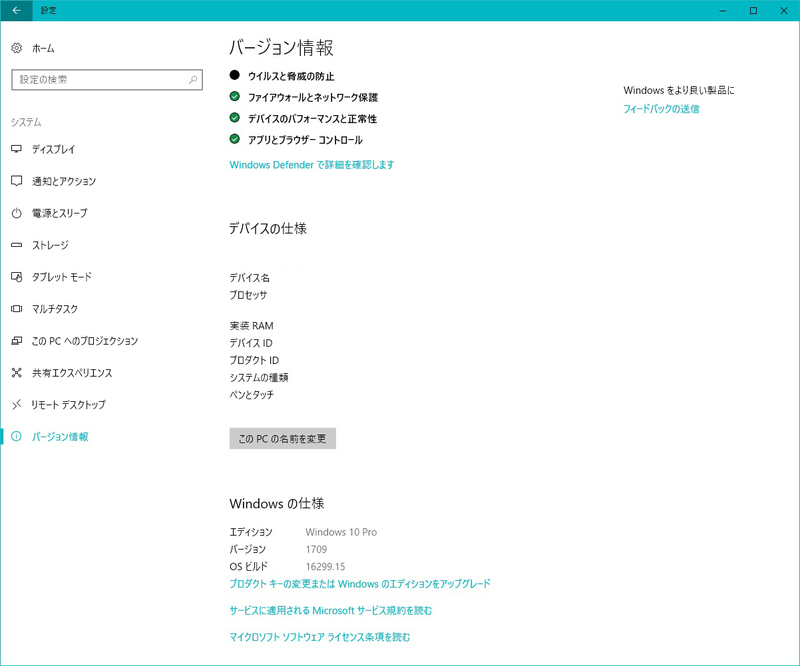Select the Tablet mode icon
The height and width of the screenshot is (666, 800).
(17, 277)
